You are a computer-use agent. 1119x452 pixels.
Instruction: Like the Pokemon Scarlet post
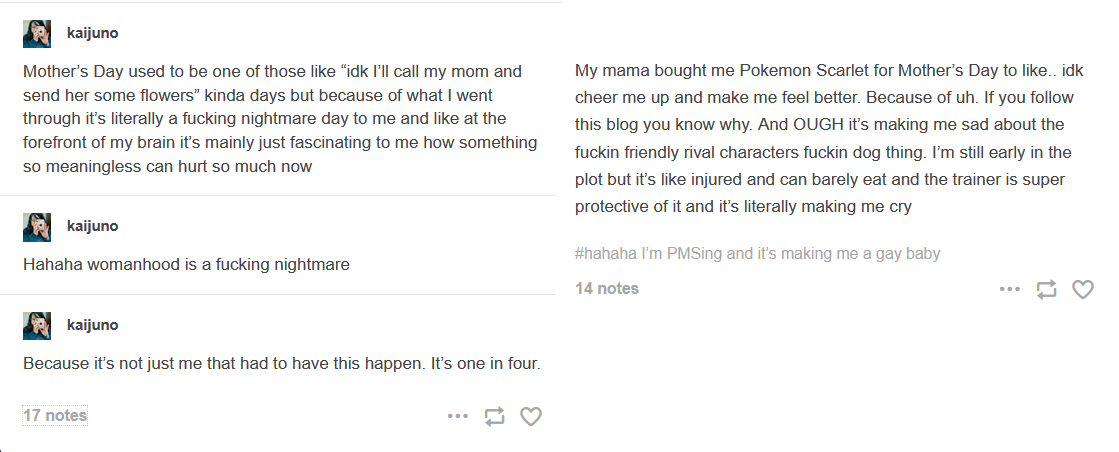click(1083, 289)
